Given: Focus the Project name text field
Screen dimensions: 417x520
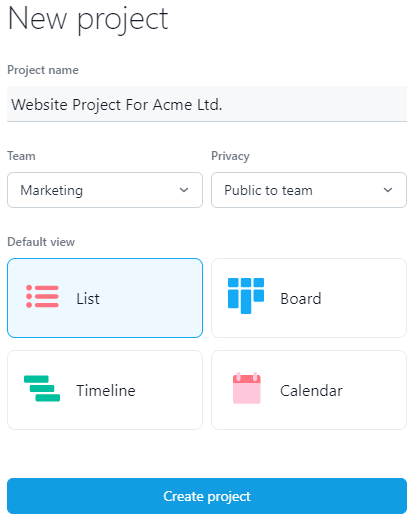Looking at the screenshot, I should click(207, 104).
